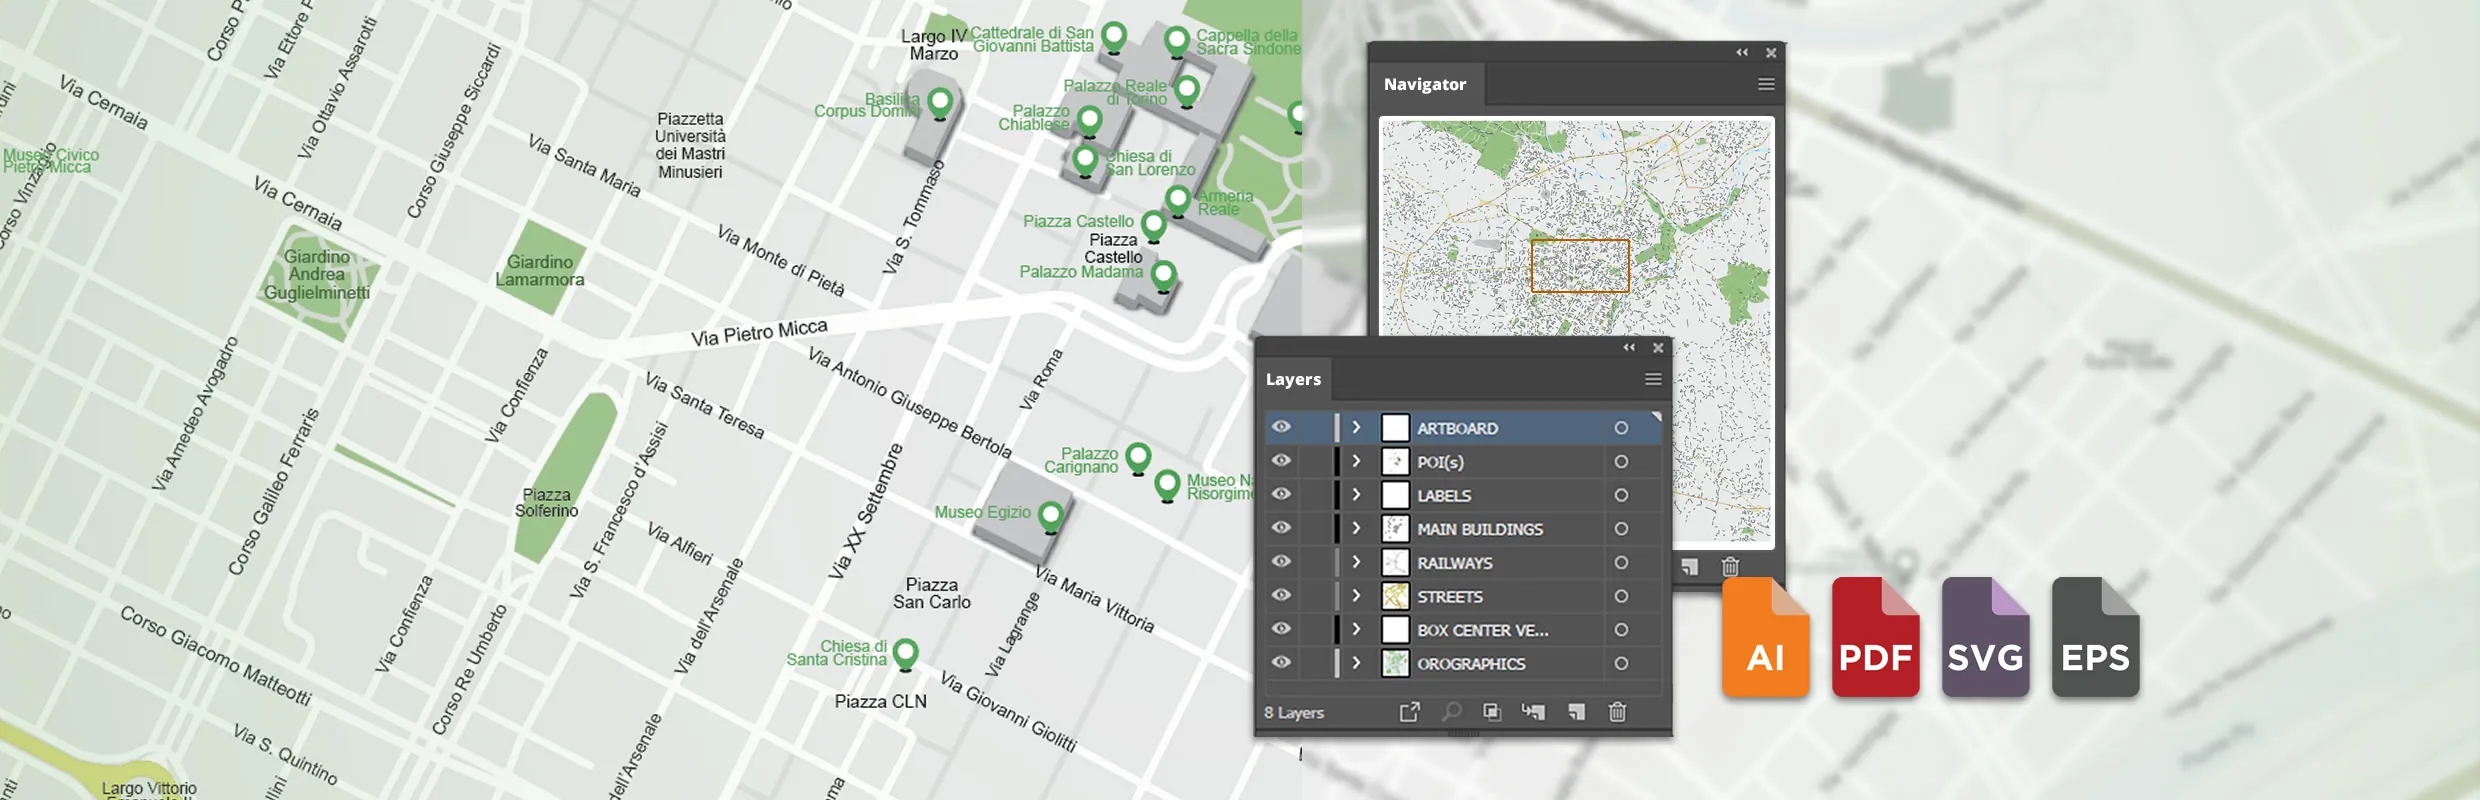
Task: Close the Navigator panel
Action: [1771, 52]
